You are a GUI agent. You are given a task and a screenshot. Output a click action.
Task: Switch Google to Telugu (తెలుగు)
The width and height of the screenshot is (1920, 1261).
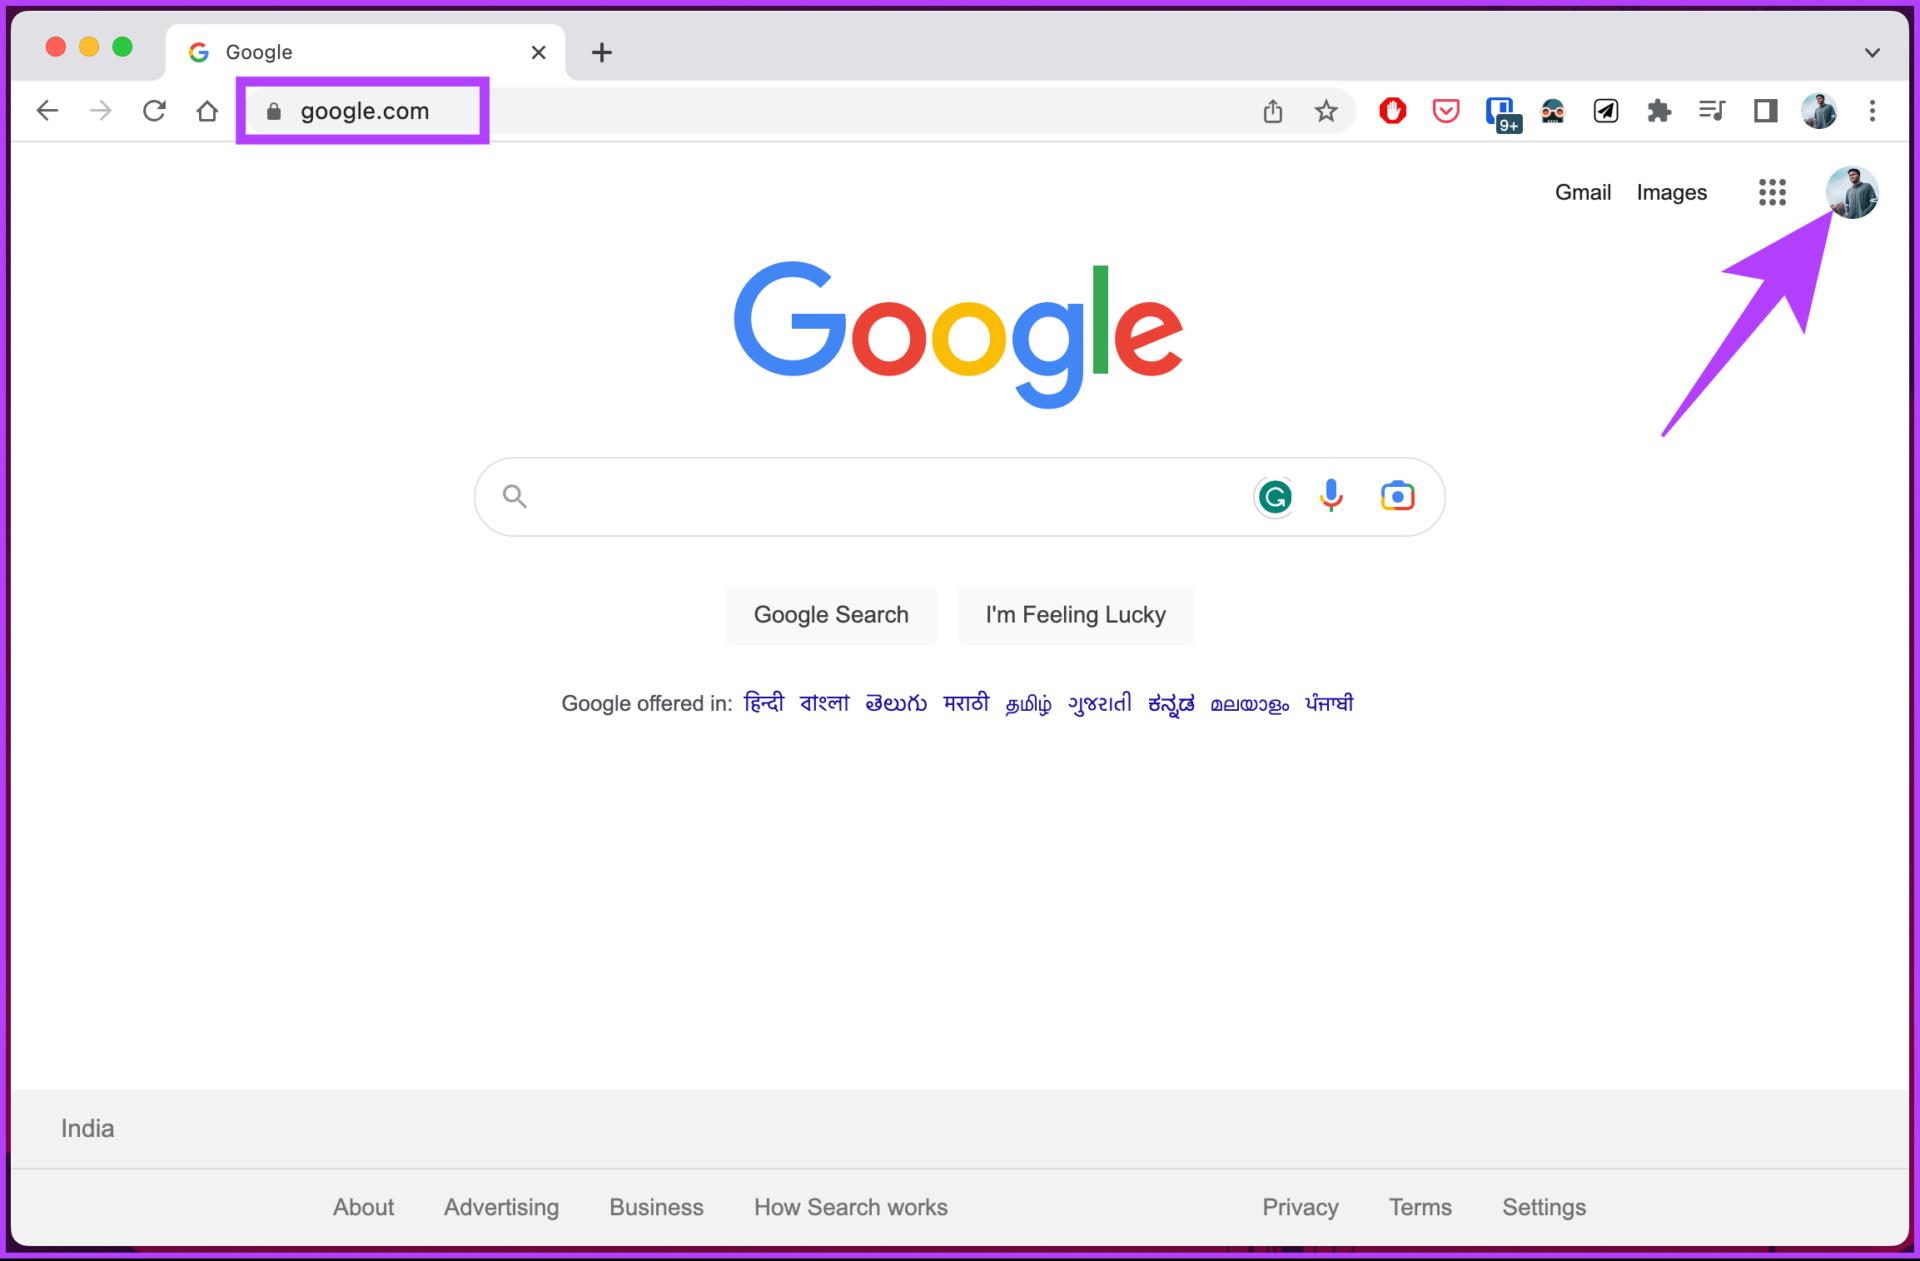click(896, 703)
